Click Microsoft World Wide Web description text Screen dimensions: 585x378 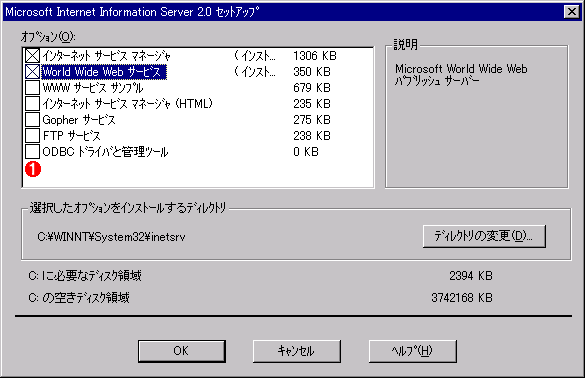tap(461, 75)
